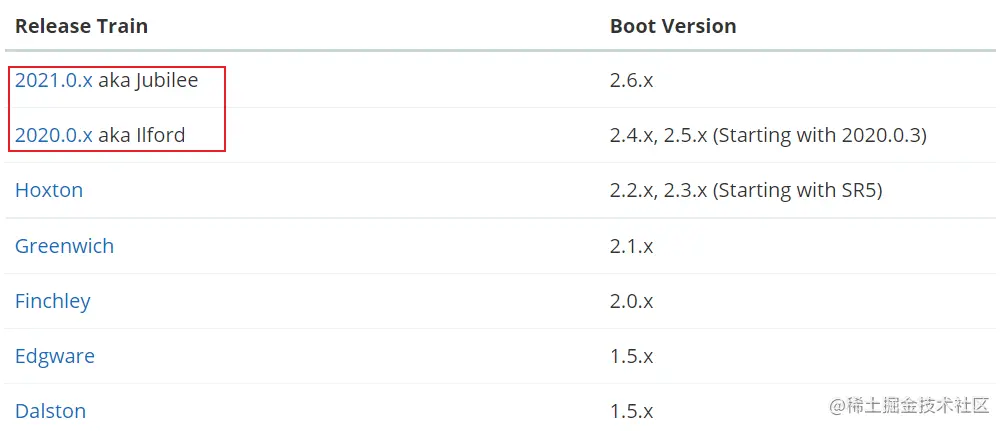
Task: Click the Release Train column header
Action: 81,26
